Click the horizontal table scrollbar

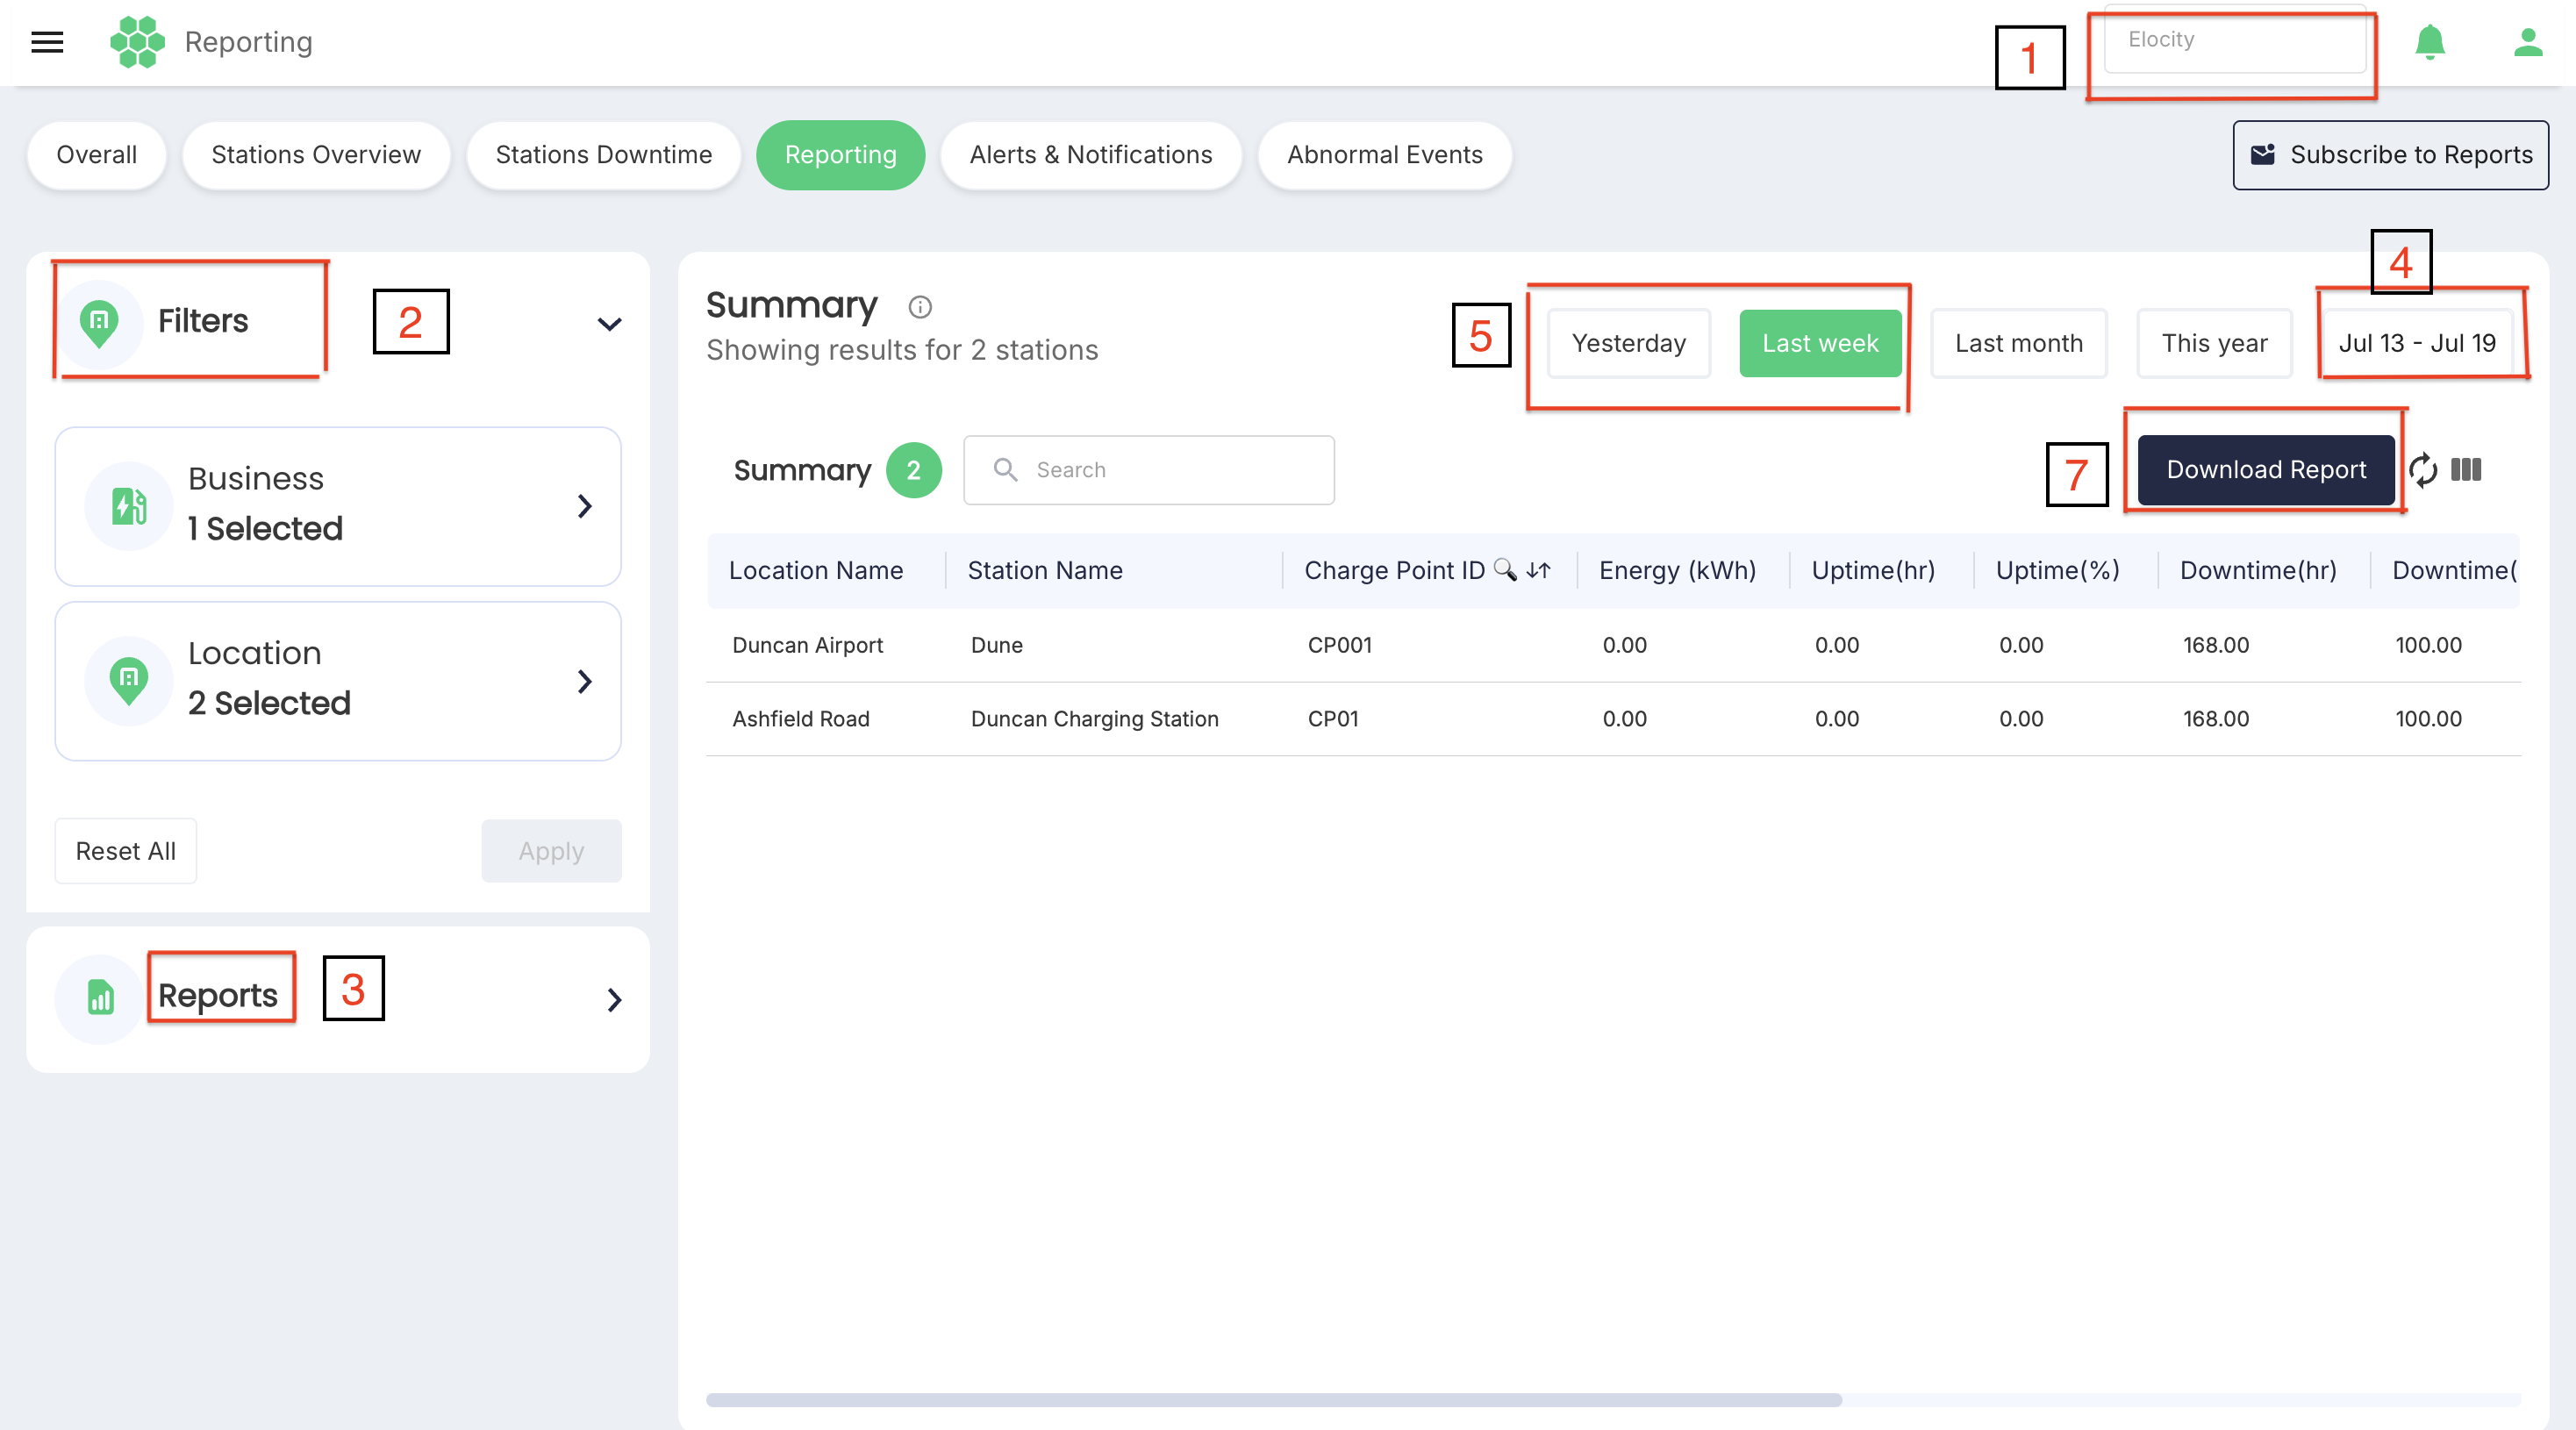tap(1273, 1400)
